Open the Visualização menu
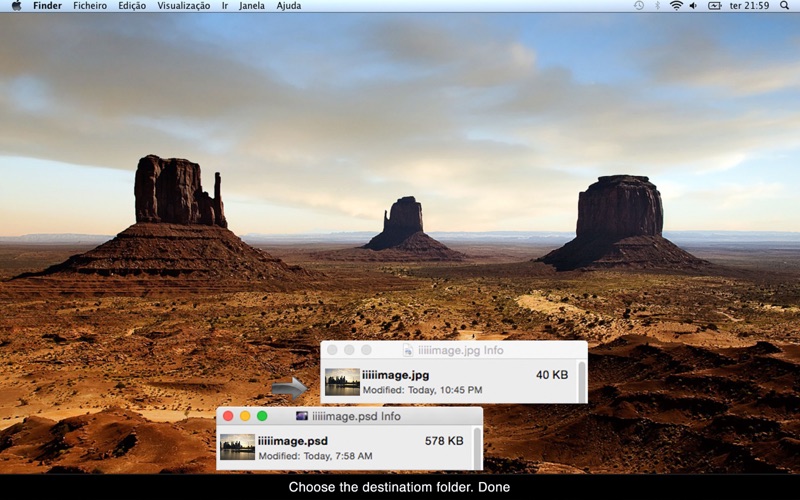The image size is (800, 500). (x=184, y=6)
